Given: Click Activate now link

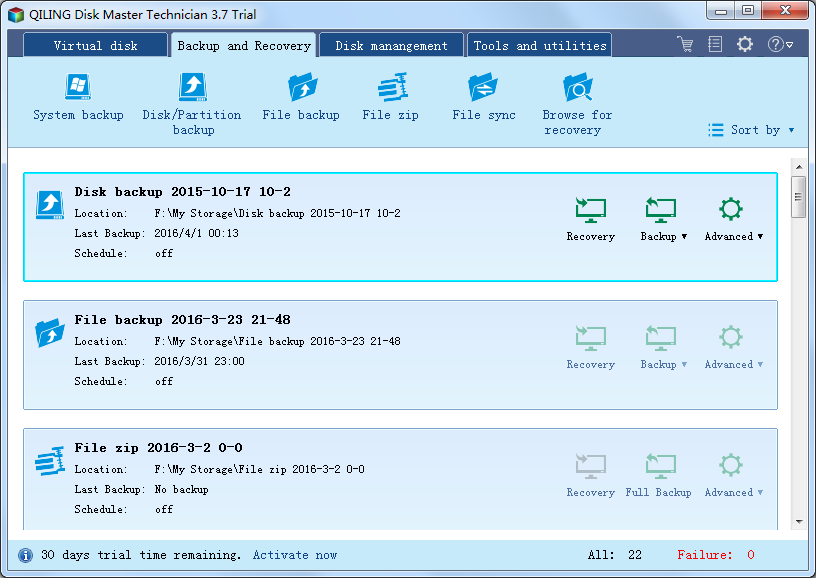Looking at the screenshot, I should [295, 555].
